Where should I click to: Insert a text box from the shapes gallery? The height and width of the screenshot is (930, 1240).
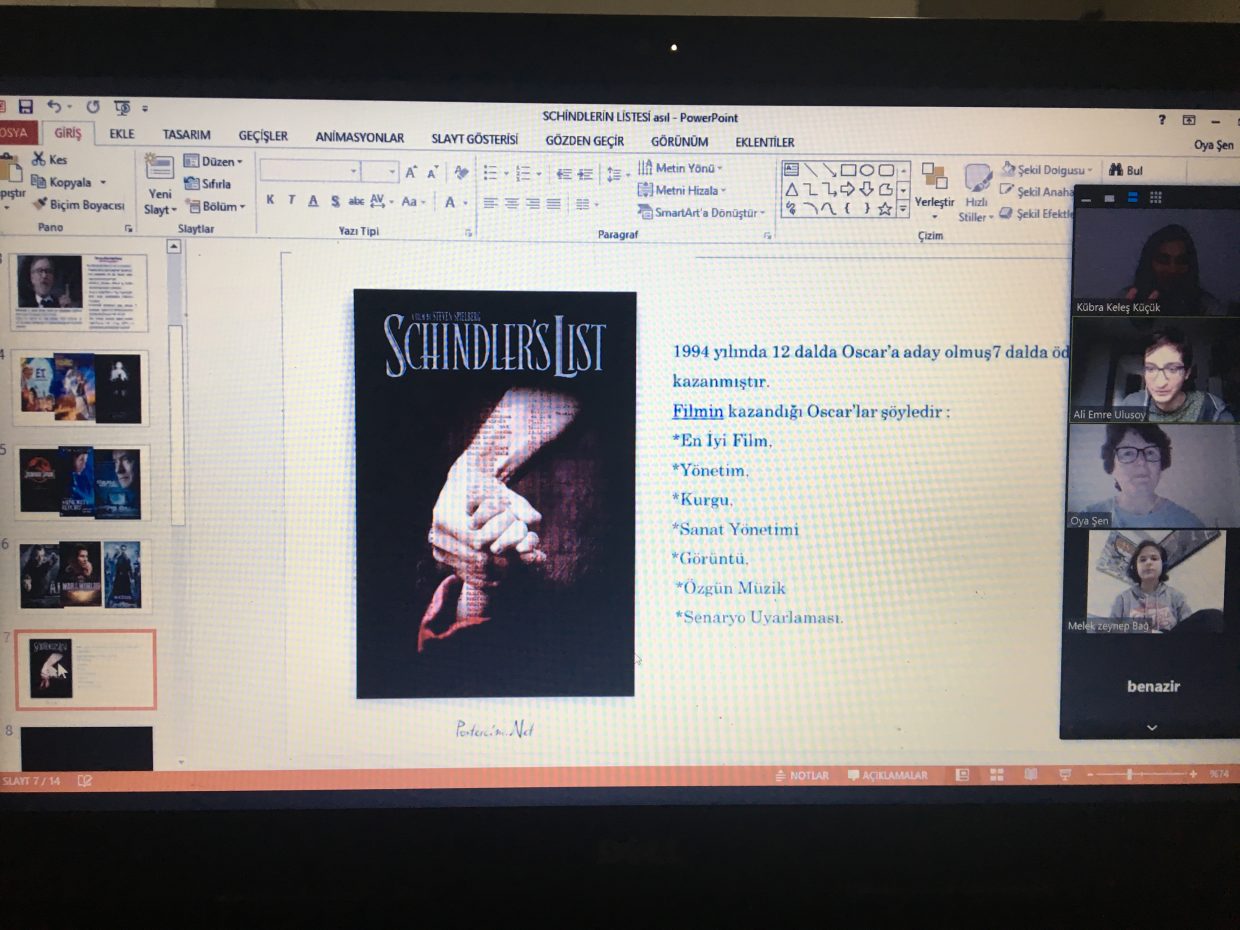pos(792,170)
